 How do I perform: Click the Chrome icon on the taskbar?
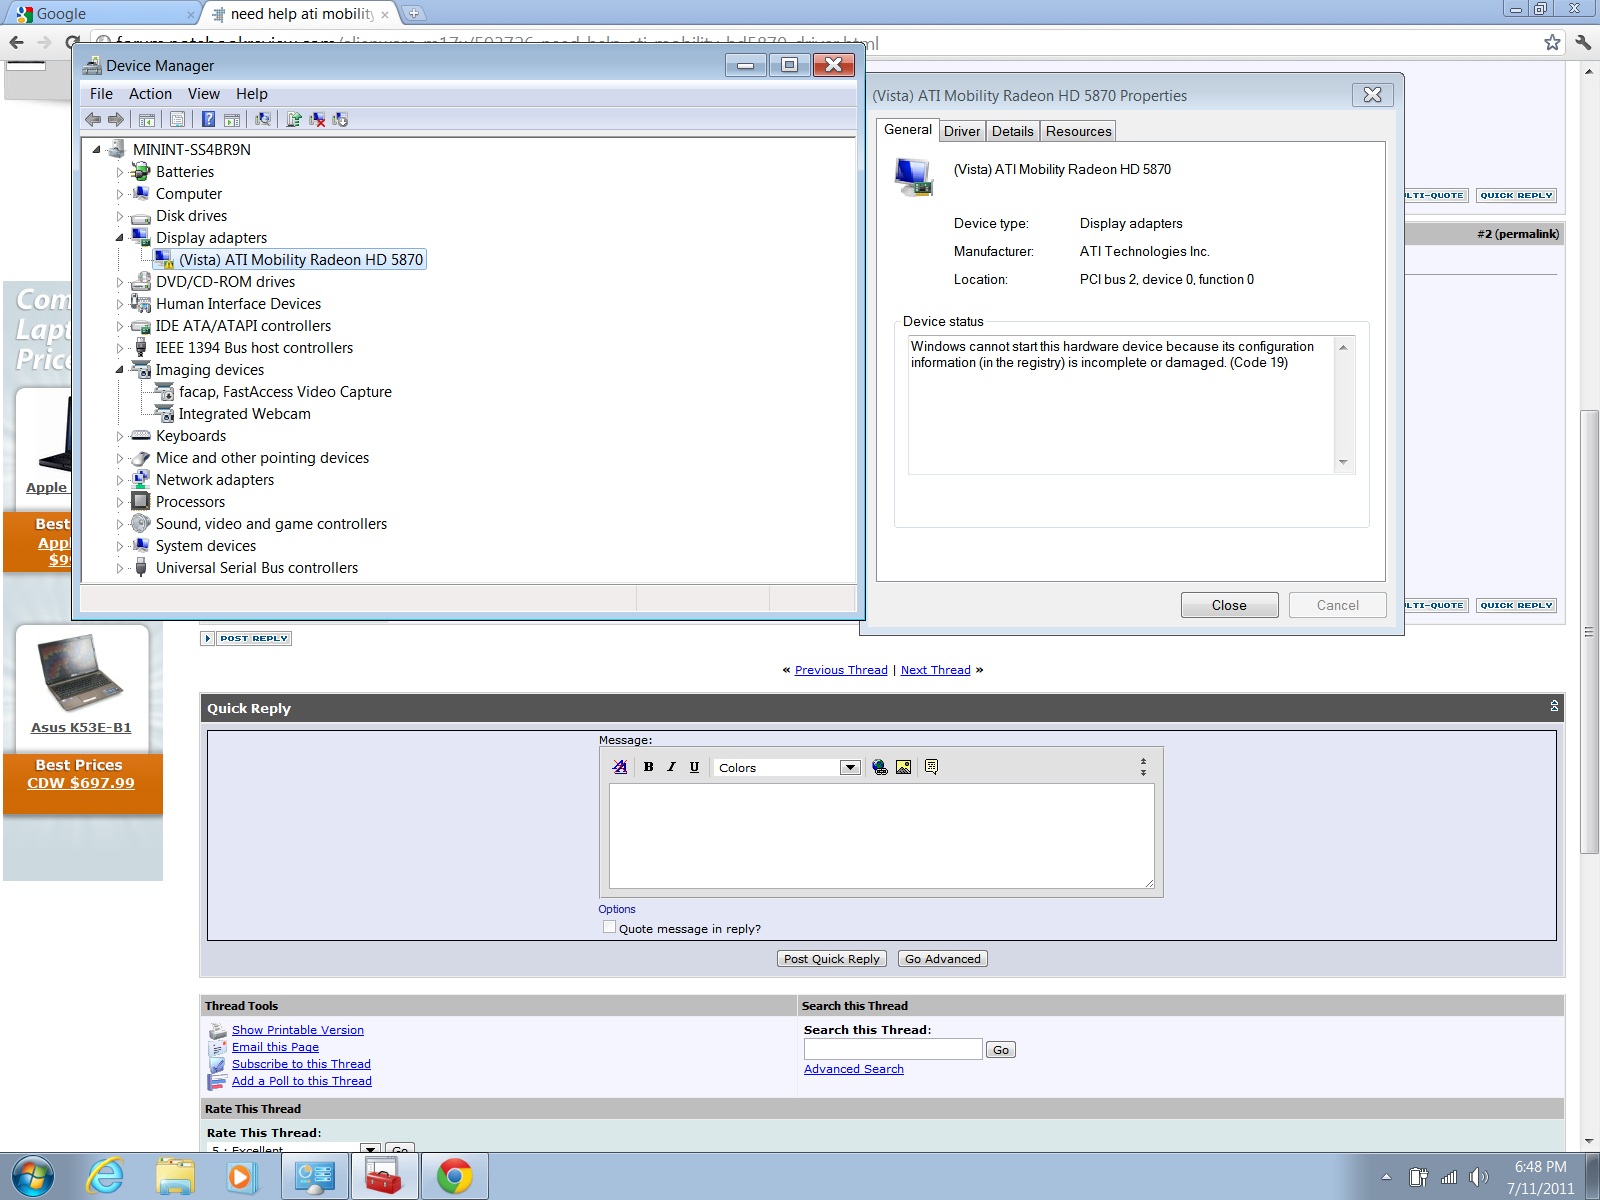455,1176
